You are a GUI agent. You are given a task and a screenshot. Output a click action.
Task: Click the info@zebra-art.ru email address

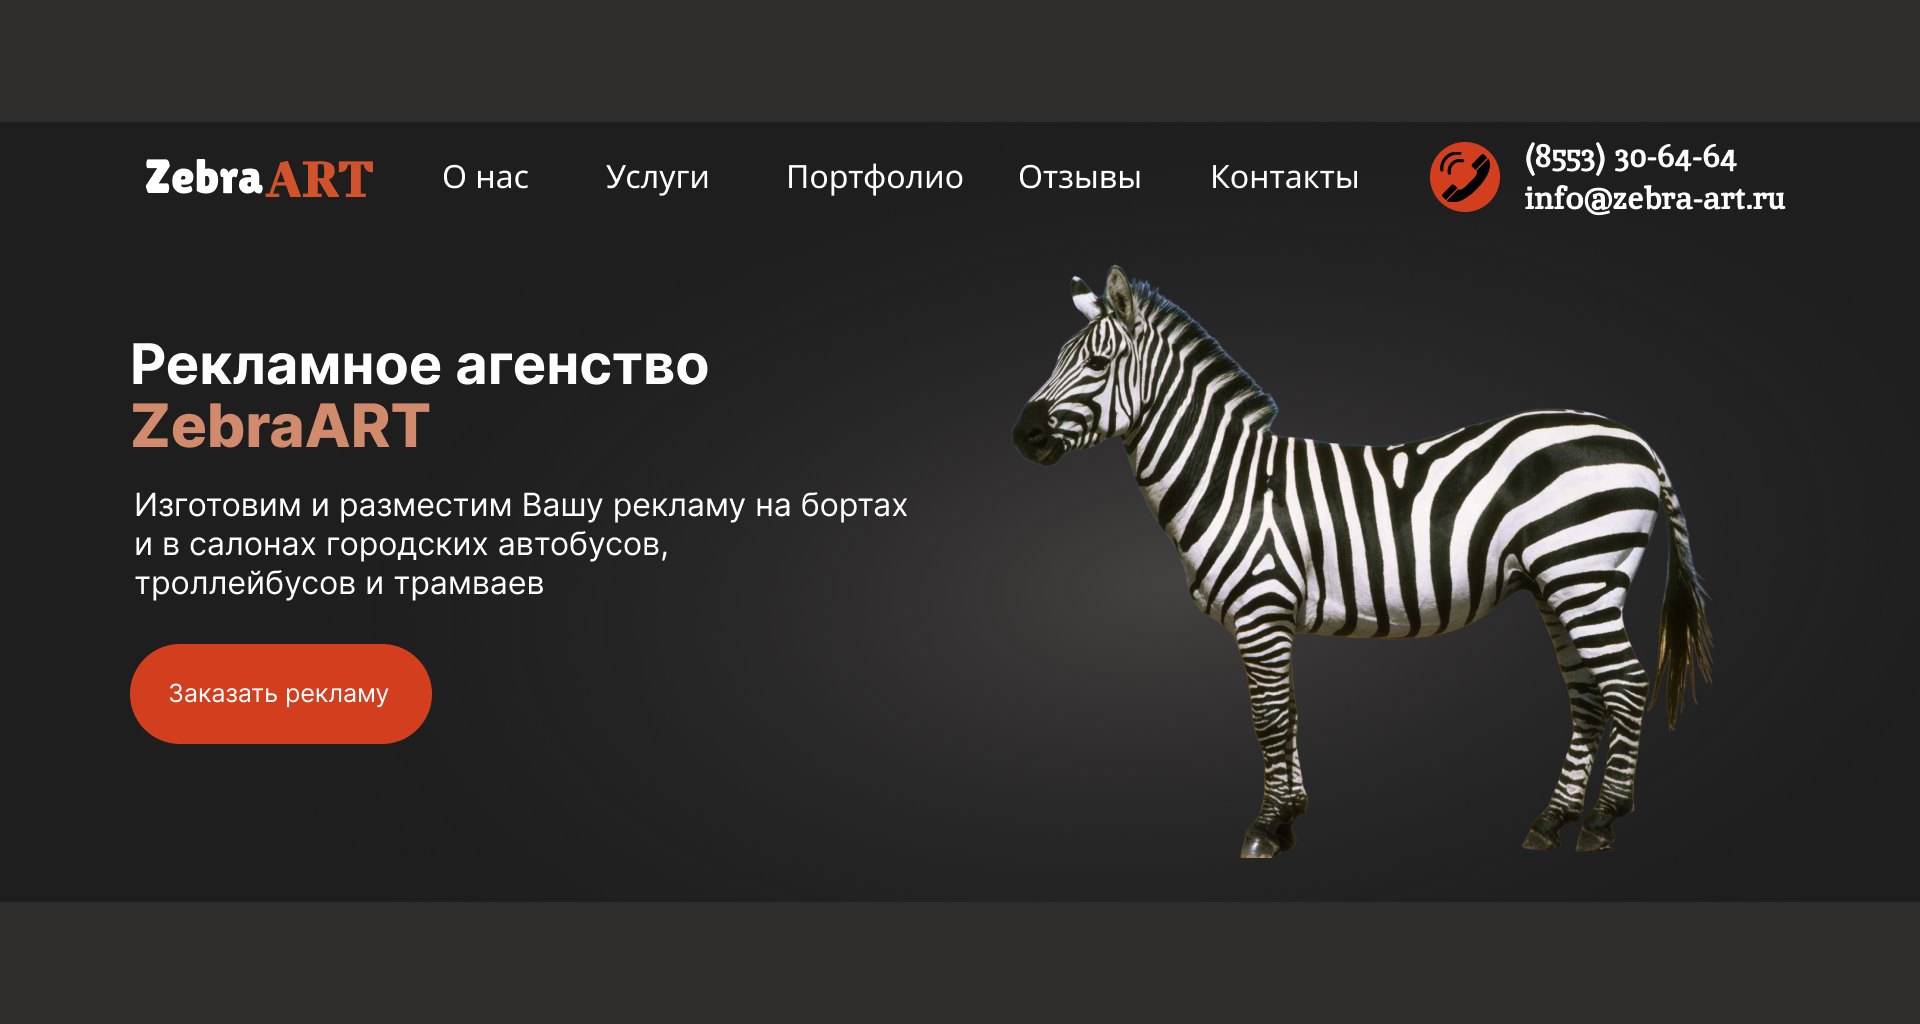click(1654, 199)
